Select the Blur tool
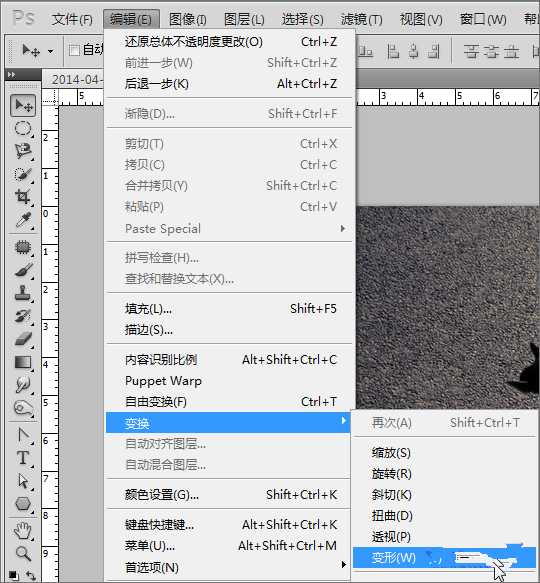540x583 pixels. tap(23, 385)
